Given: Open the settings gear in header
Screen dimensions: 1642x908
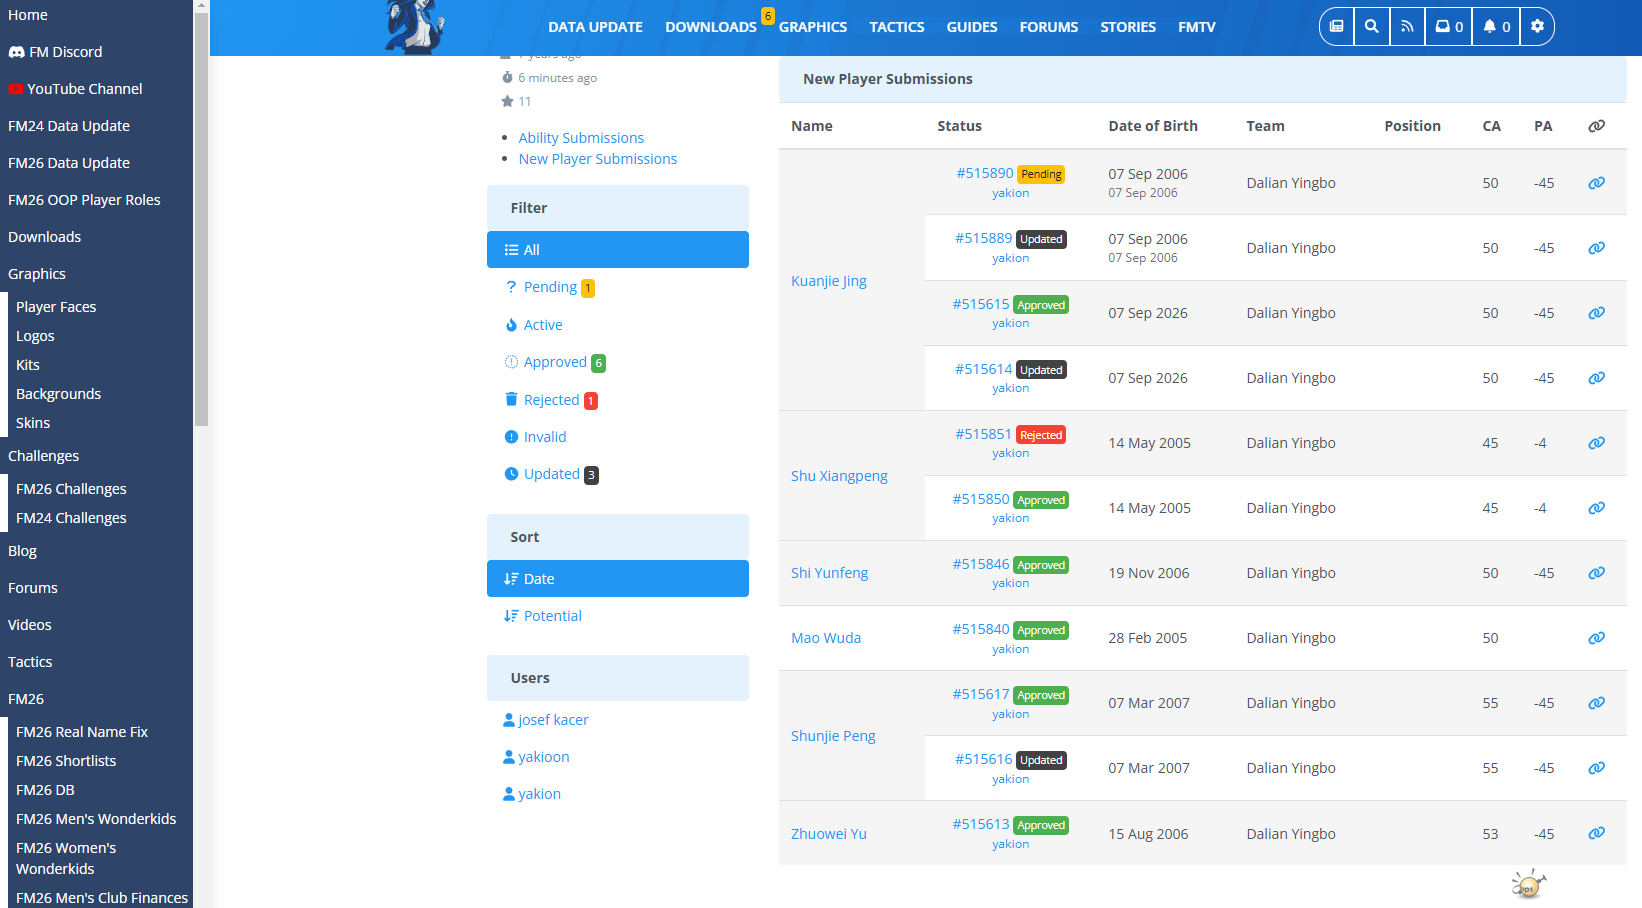Looking at the screenshot, I should point(1537,27).
